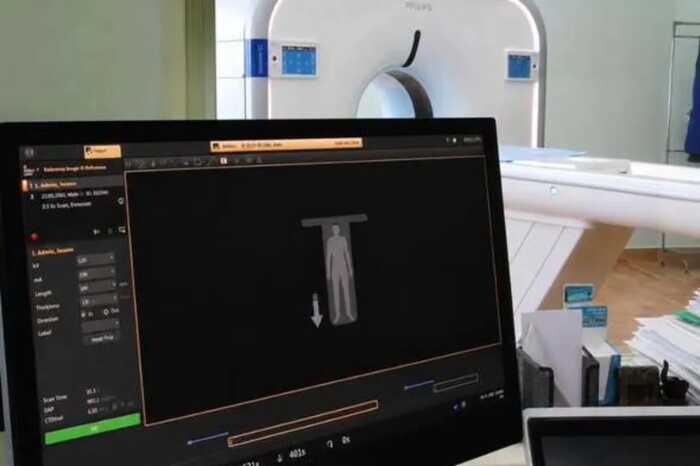Click the settings icon beside patient details

(x=121, y=201)
